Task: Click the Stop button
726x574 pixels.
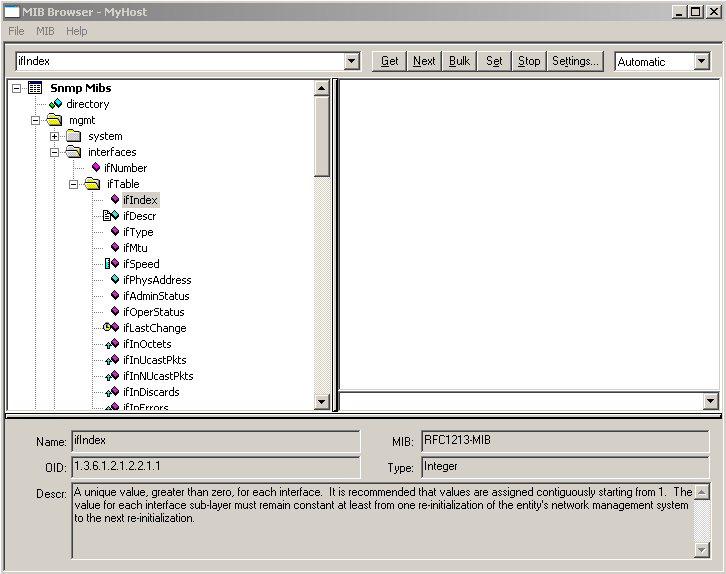Action: pyautogui.click(x=529, y=61)
